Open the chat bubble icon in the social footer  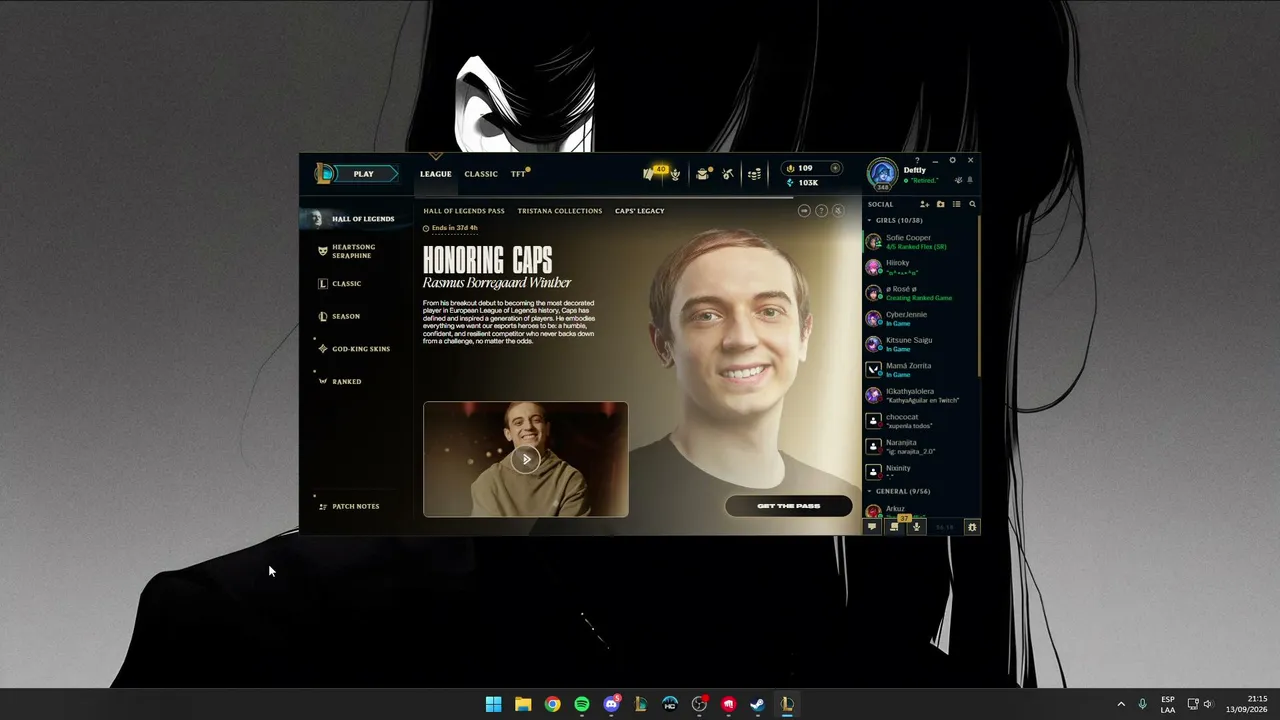point(872,527)
